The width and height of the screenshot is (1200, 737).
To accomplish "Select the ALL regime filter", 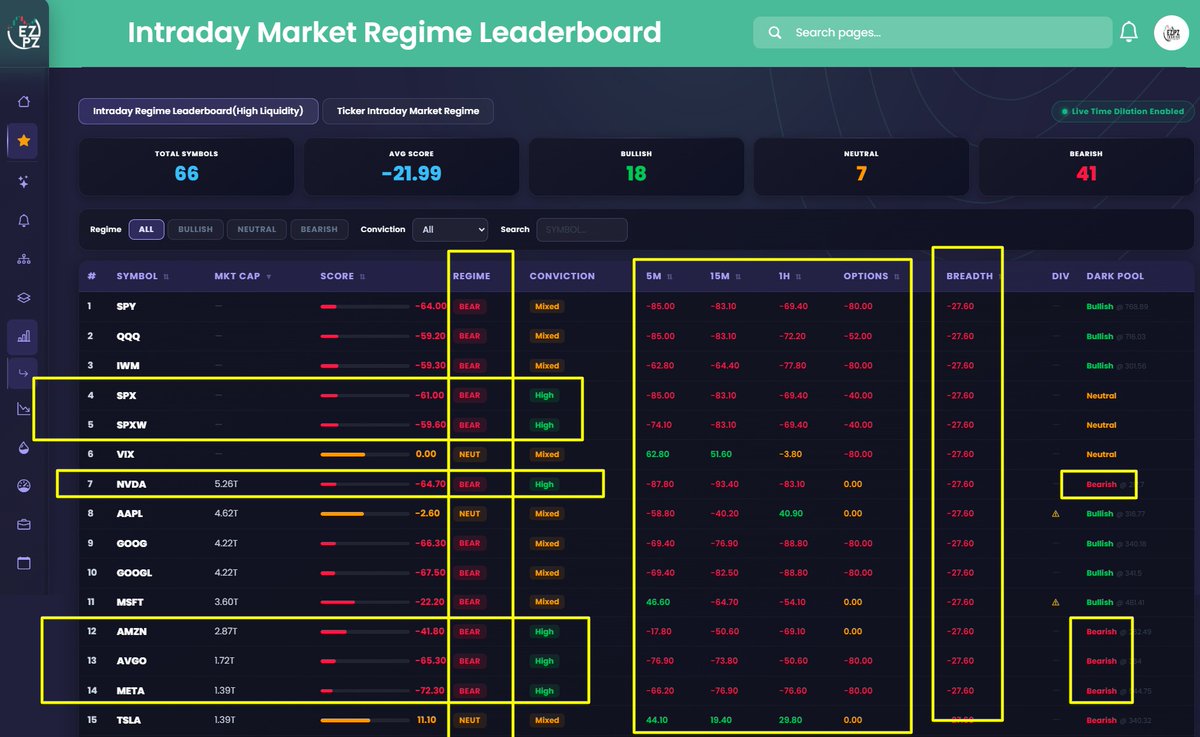I will click(x=146, y=229).
